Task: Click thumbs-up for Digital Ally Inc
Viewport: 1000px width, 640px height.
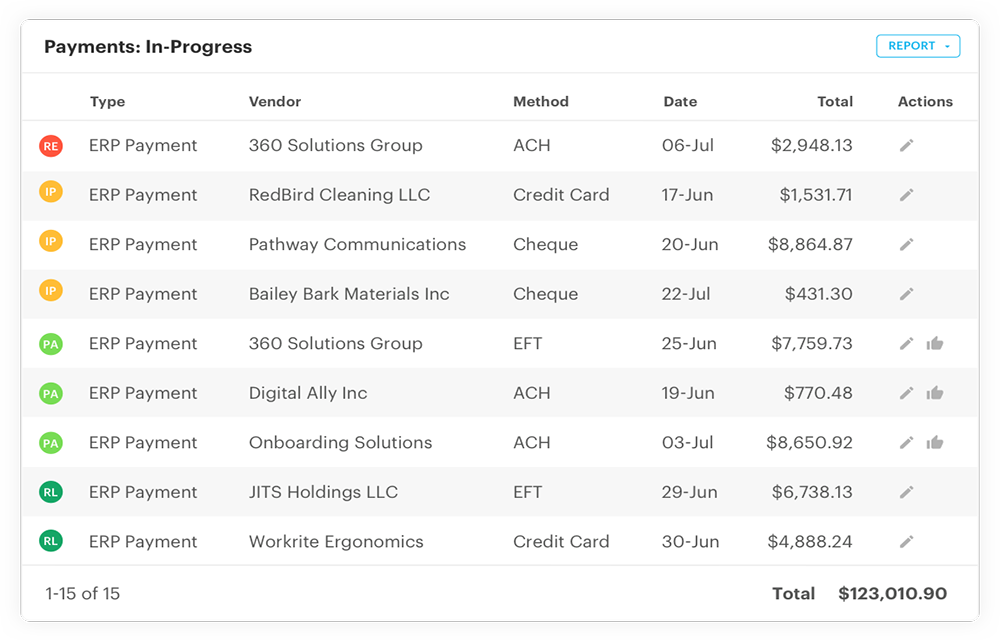Action: point(935,393)
